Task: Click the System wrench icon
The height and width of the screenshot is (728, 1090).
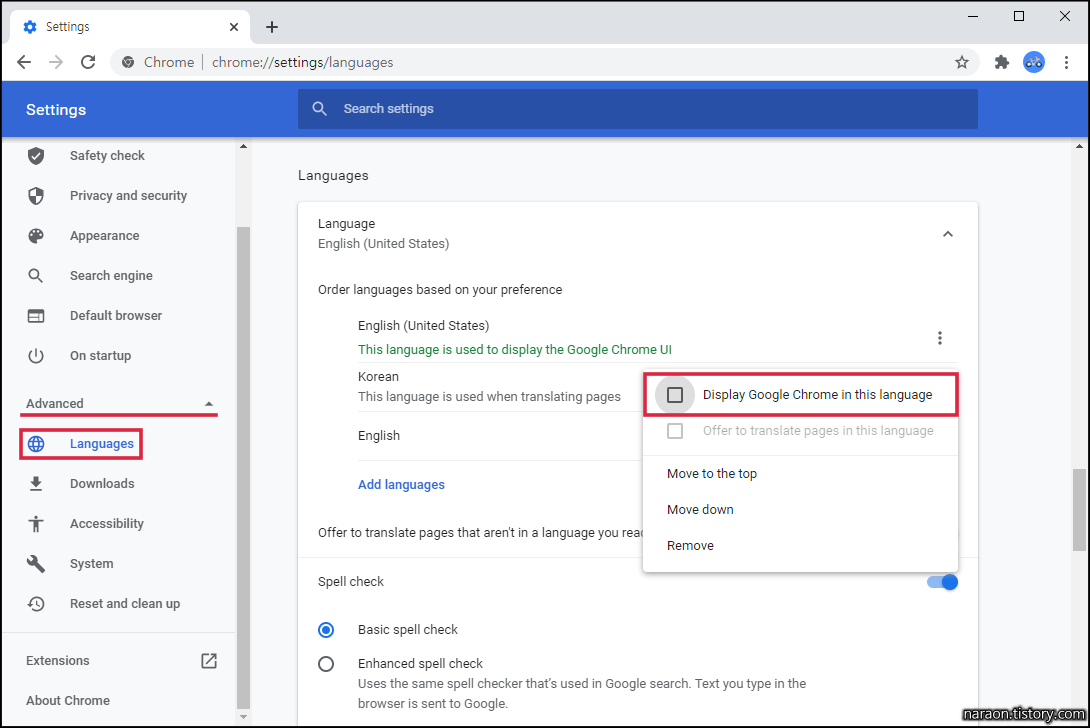Action: 36,564
